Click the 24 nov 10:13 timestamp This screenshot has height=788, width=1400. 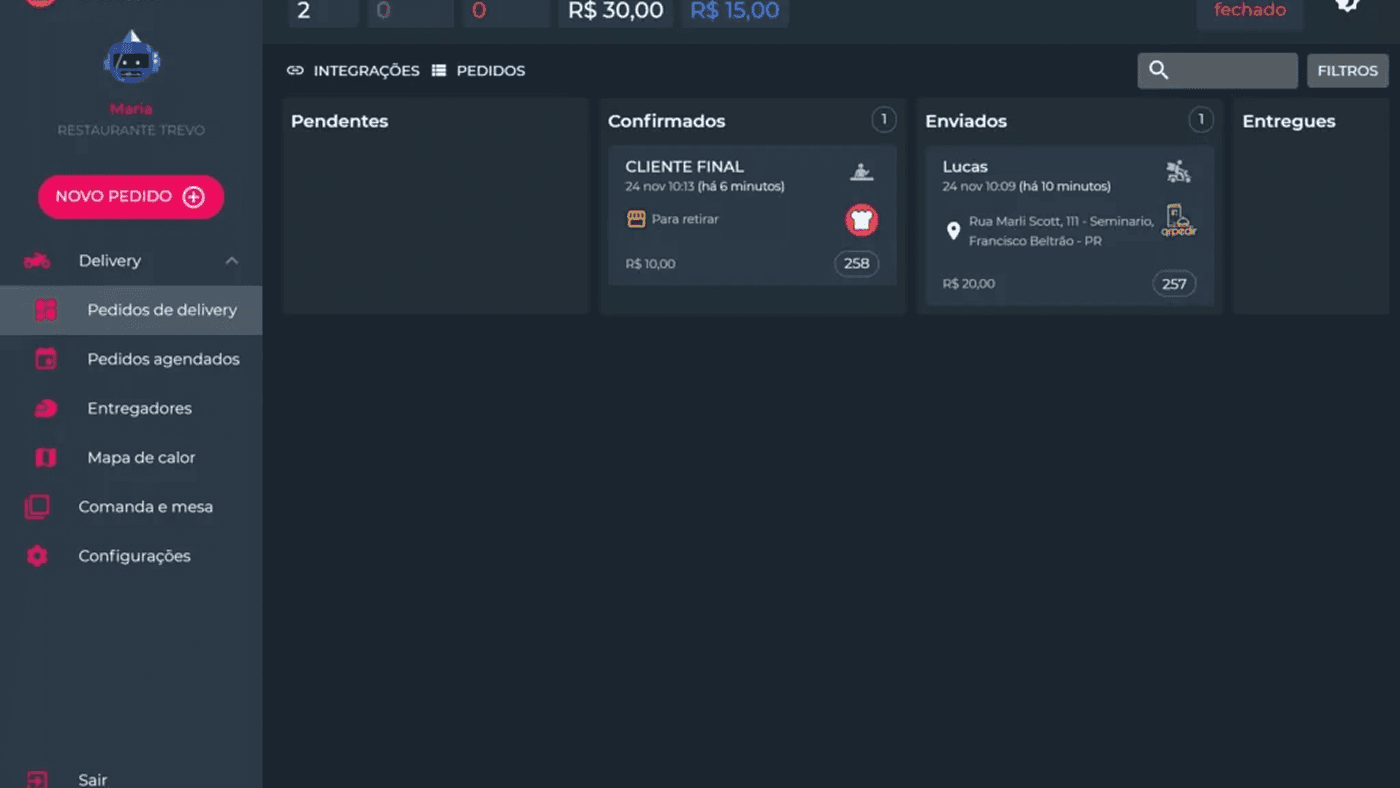tap(705, 187)
